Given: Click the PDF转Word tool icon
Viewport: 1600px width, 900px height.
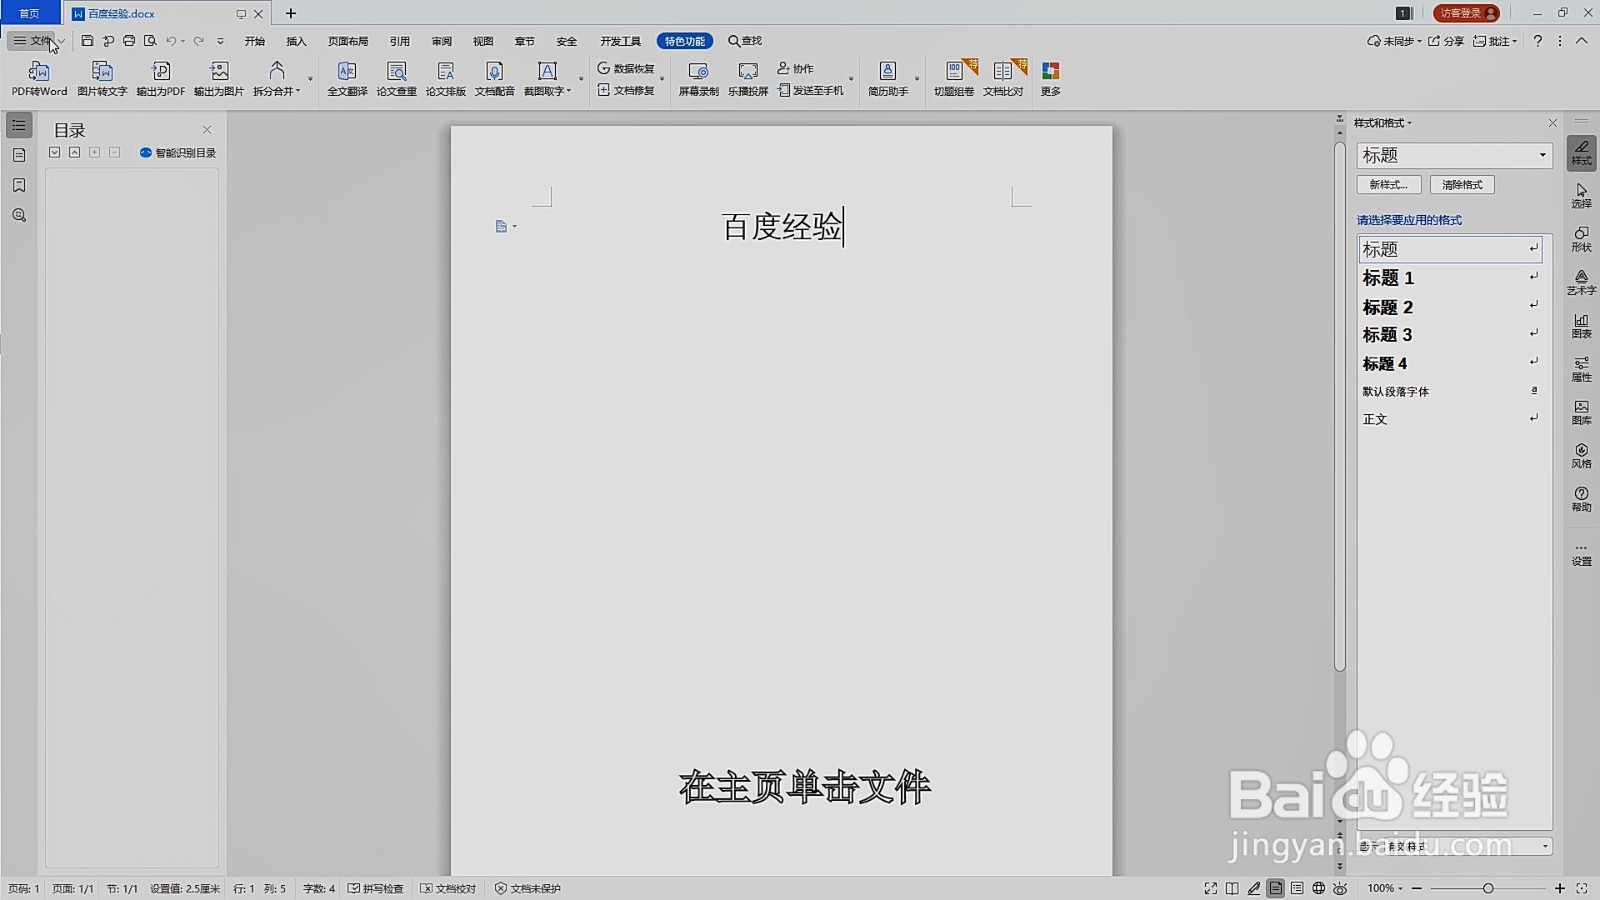Looking at the screenshot, I should pyautogui.click(x=39, y=79).
